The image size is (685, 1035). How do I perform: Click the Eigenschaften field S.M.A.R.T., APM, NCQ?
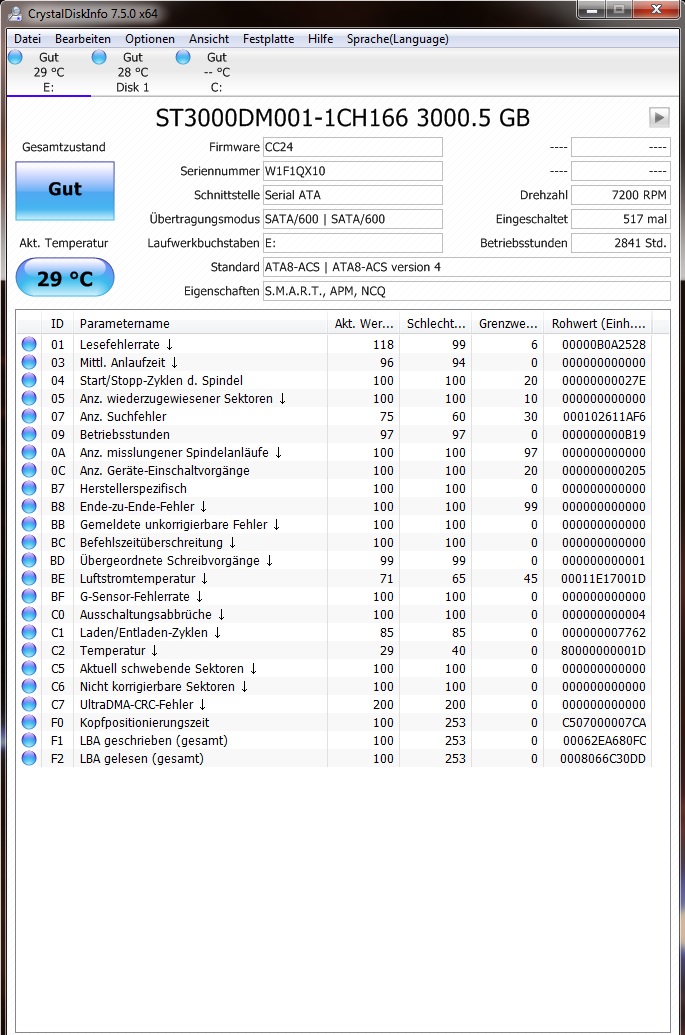point(467,291)
